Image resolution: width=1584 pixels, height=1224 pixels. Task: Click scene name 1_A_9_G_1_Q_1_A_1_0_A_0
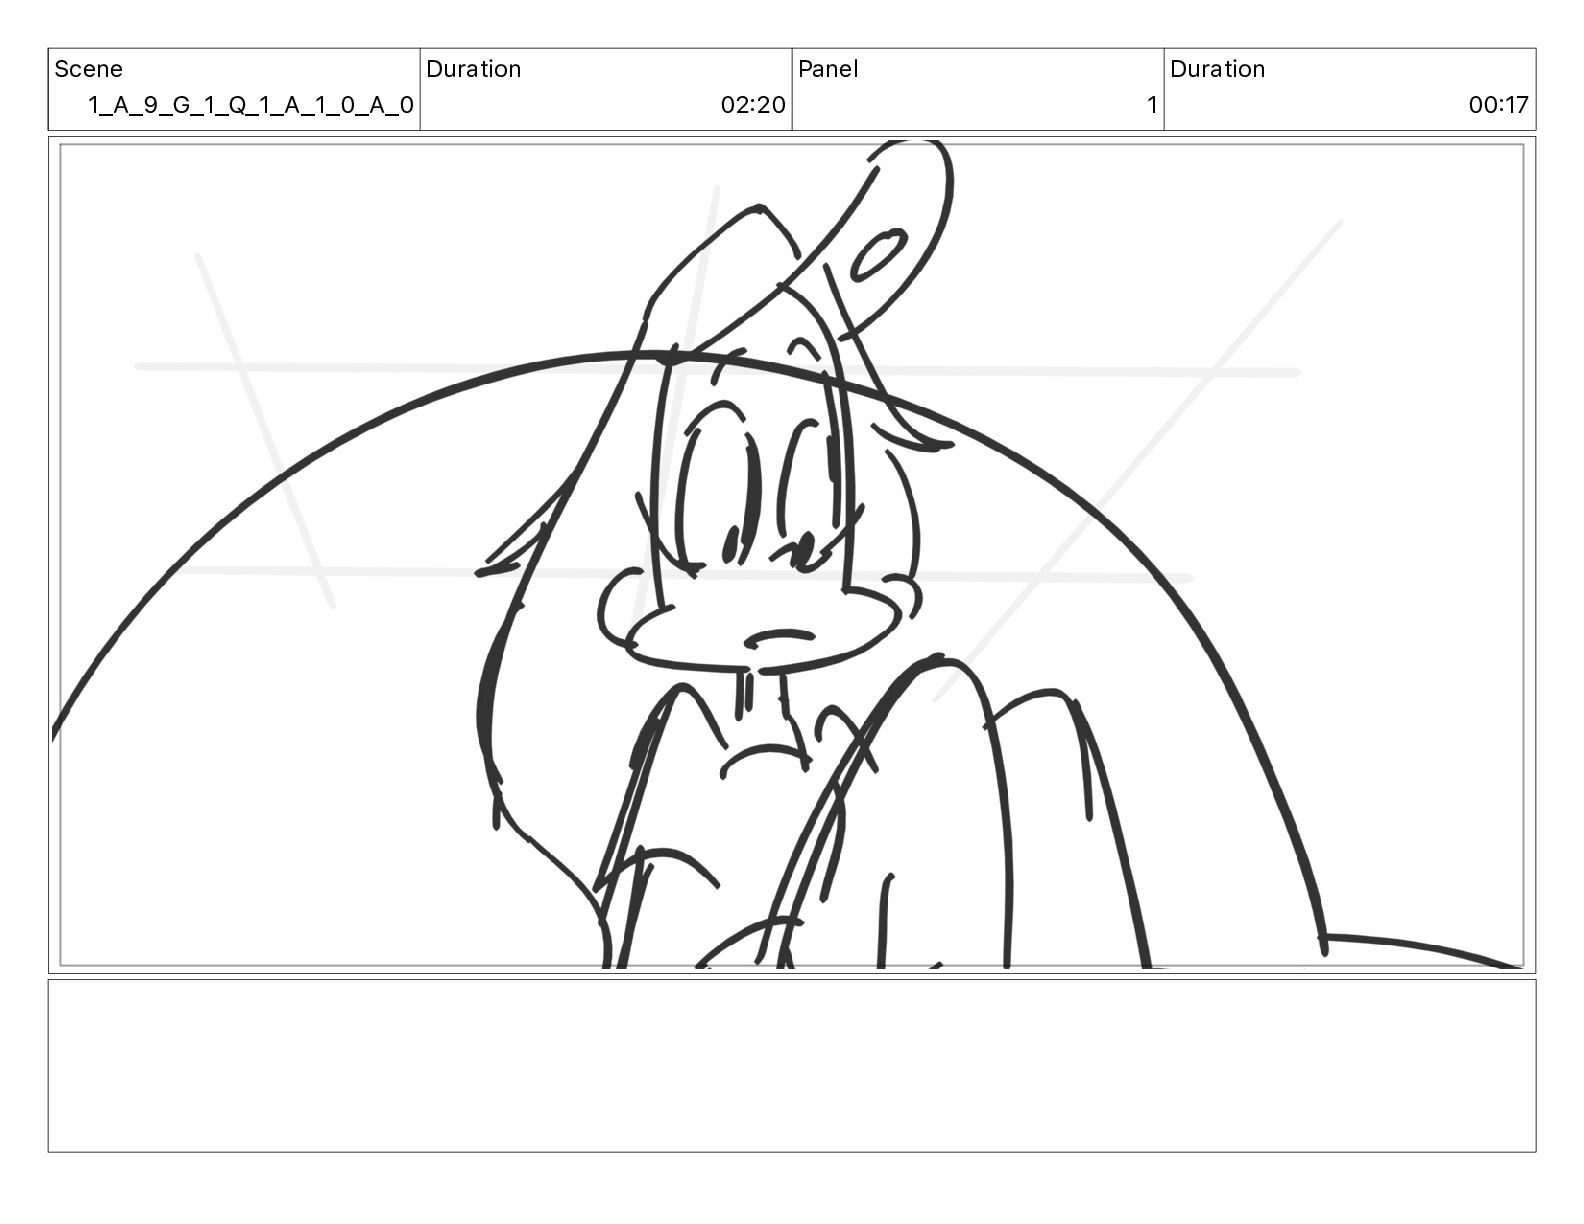pos(251,105)
